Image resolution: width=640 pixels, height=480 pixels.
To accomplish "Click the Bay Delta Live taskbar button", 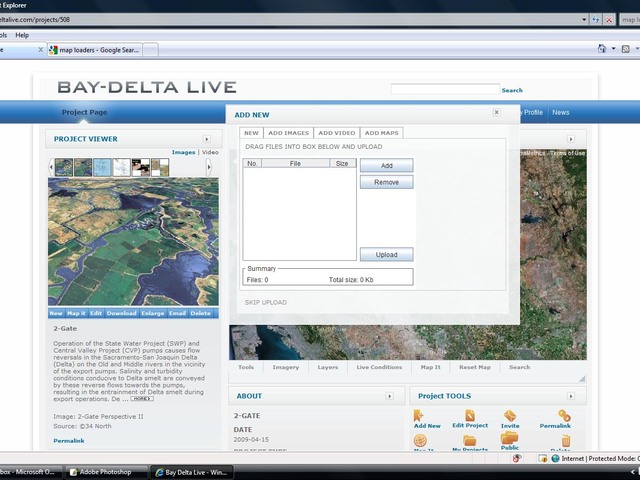I will [x=192, y=472].
